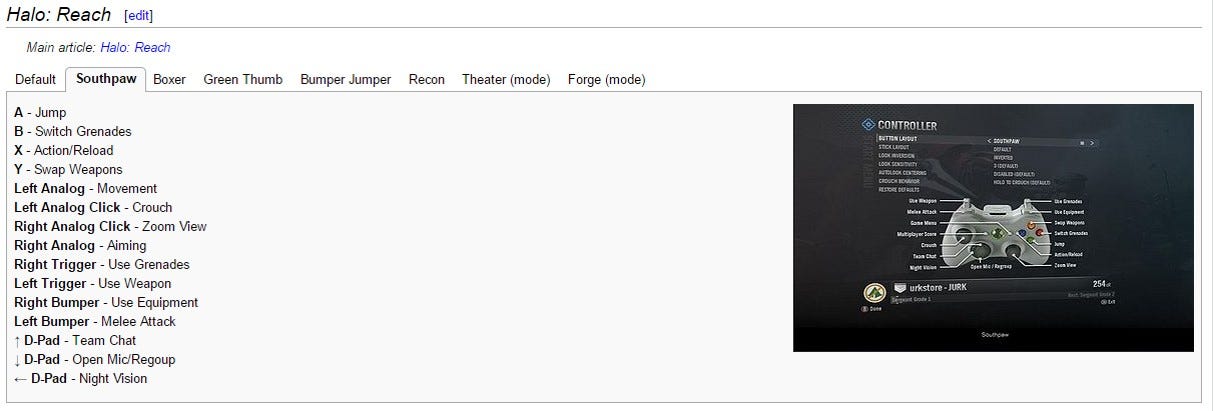The height and width of the screenshot is (411, 1213).
Task: Click the 'Halo: Reach' section heading
Action: [59, 15]
